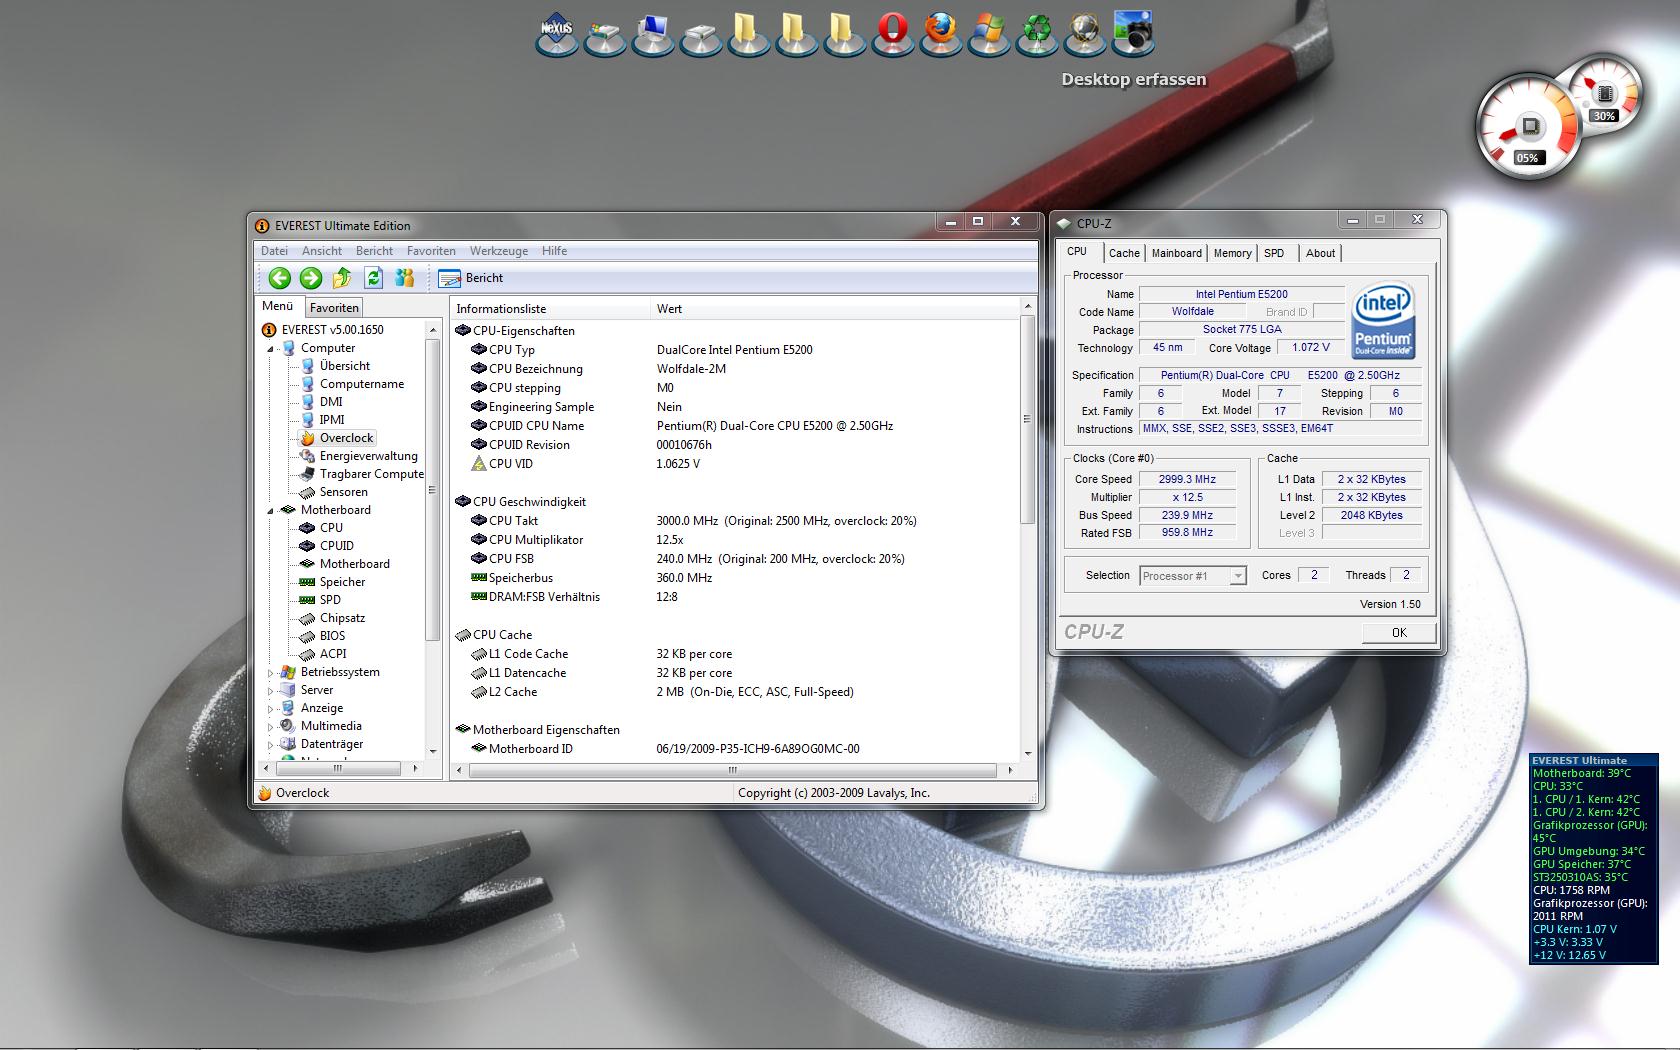This screenshot has width=1680, height=1050.
Task: Click the Core Speed value 2999.3 MHz
Action: 1187,479
